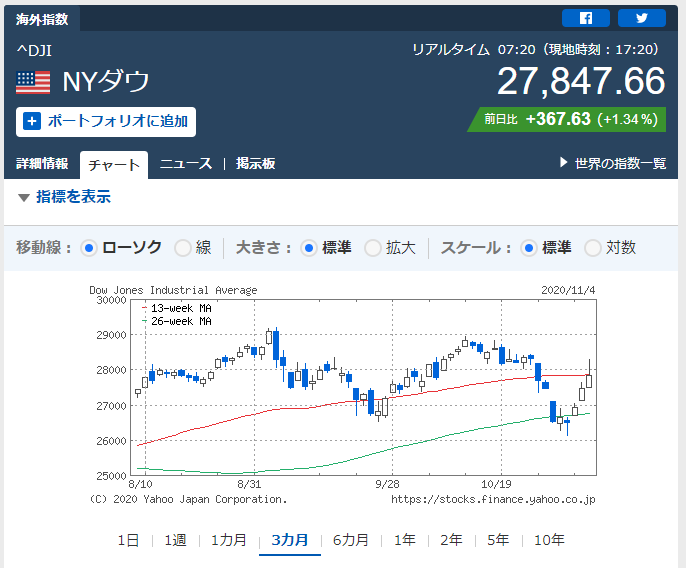Click the arrow icon before 世界の指数一覧
Image resolution: width=686 pixels, height=568 pixels.
[x=564, y=163]
